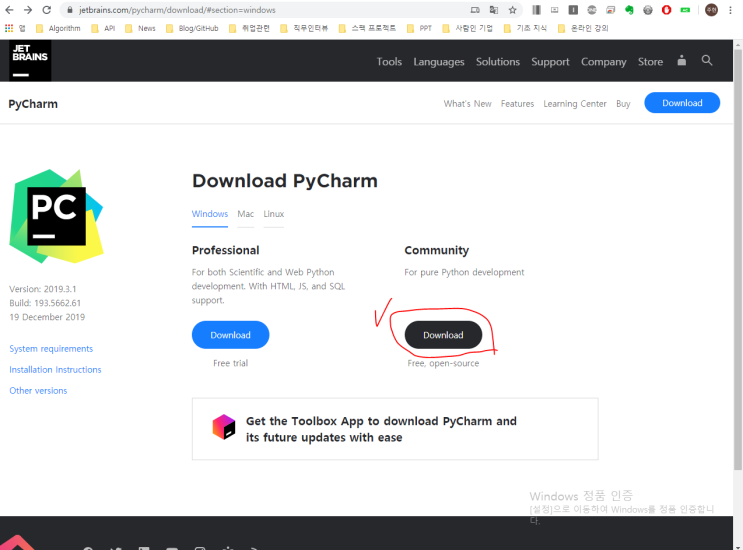Open the API bookmark folder
Image resolution: width=743 pixels, height=550 pixels.
point(103,28)
